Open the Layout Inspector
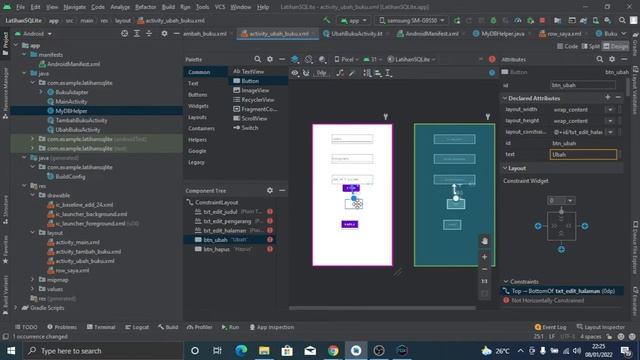Image resolution: width=640 pixels, height=360 pixels. (600, 327)
